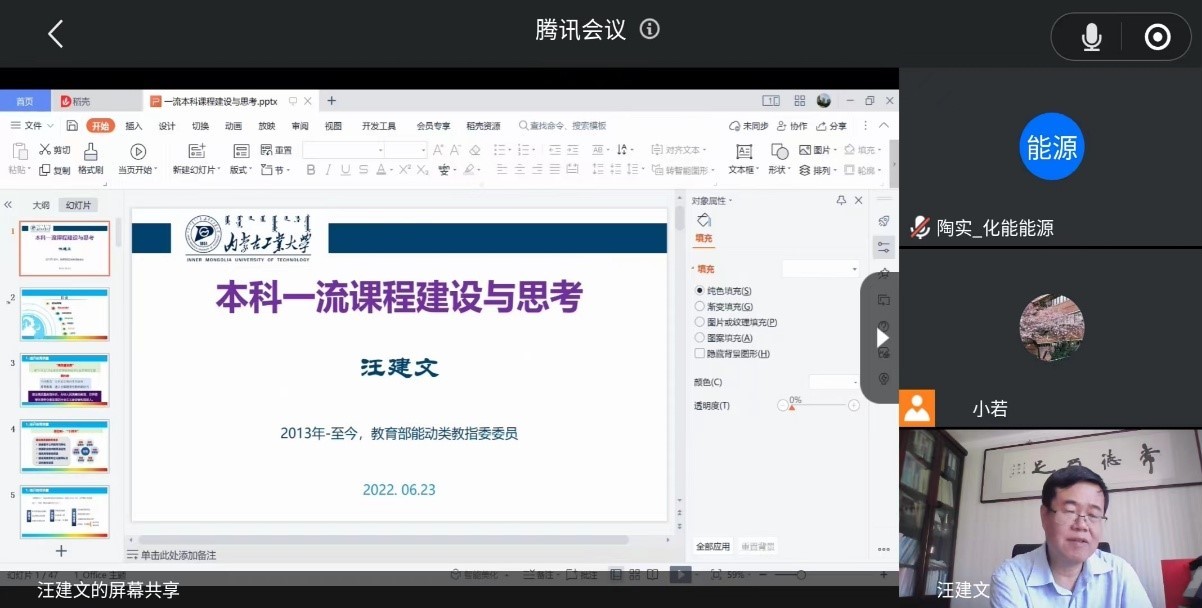Image resolution: width=1202 pixels, height=608 pixels.
Task: Click the save icon next to 文件
Action: [72, 126]
